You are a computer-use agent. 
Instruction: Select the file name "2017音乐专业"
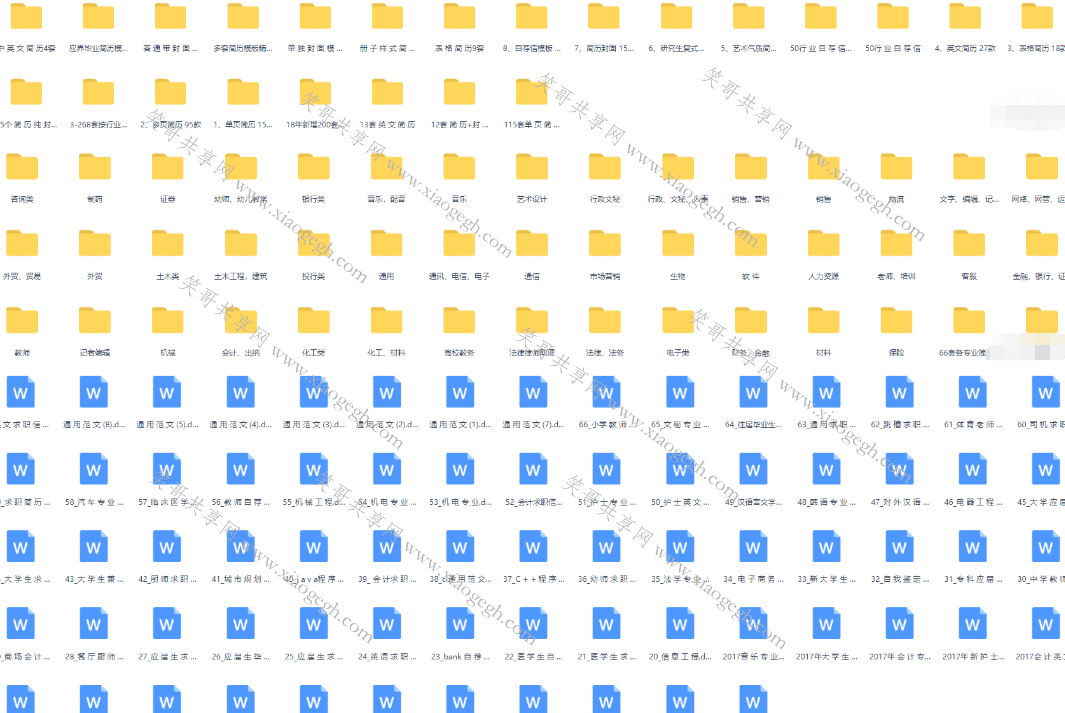pos(753,657)
